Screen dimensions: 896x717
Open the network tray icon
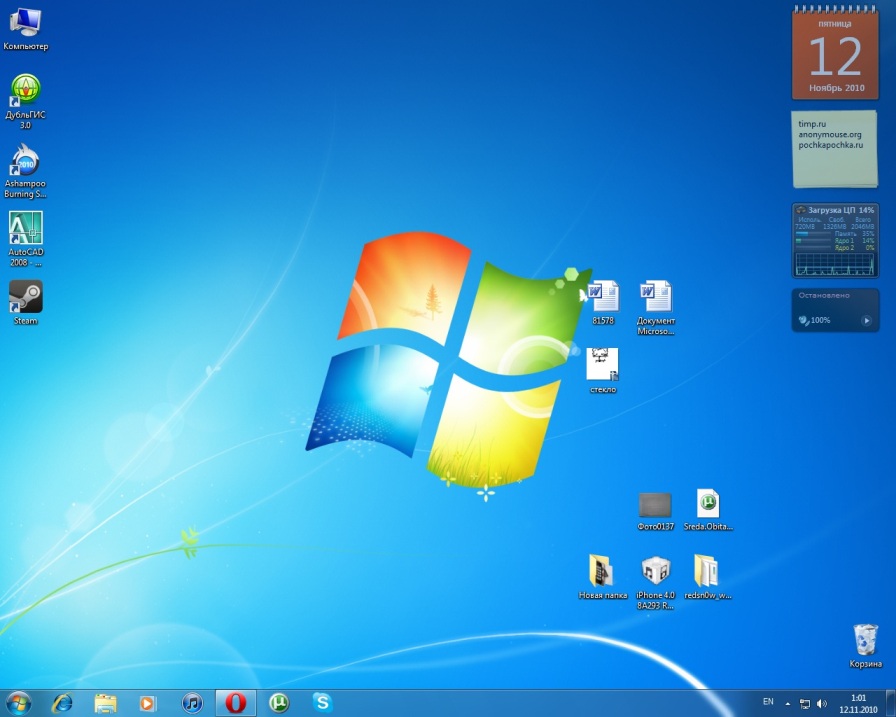805,704
